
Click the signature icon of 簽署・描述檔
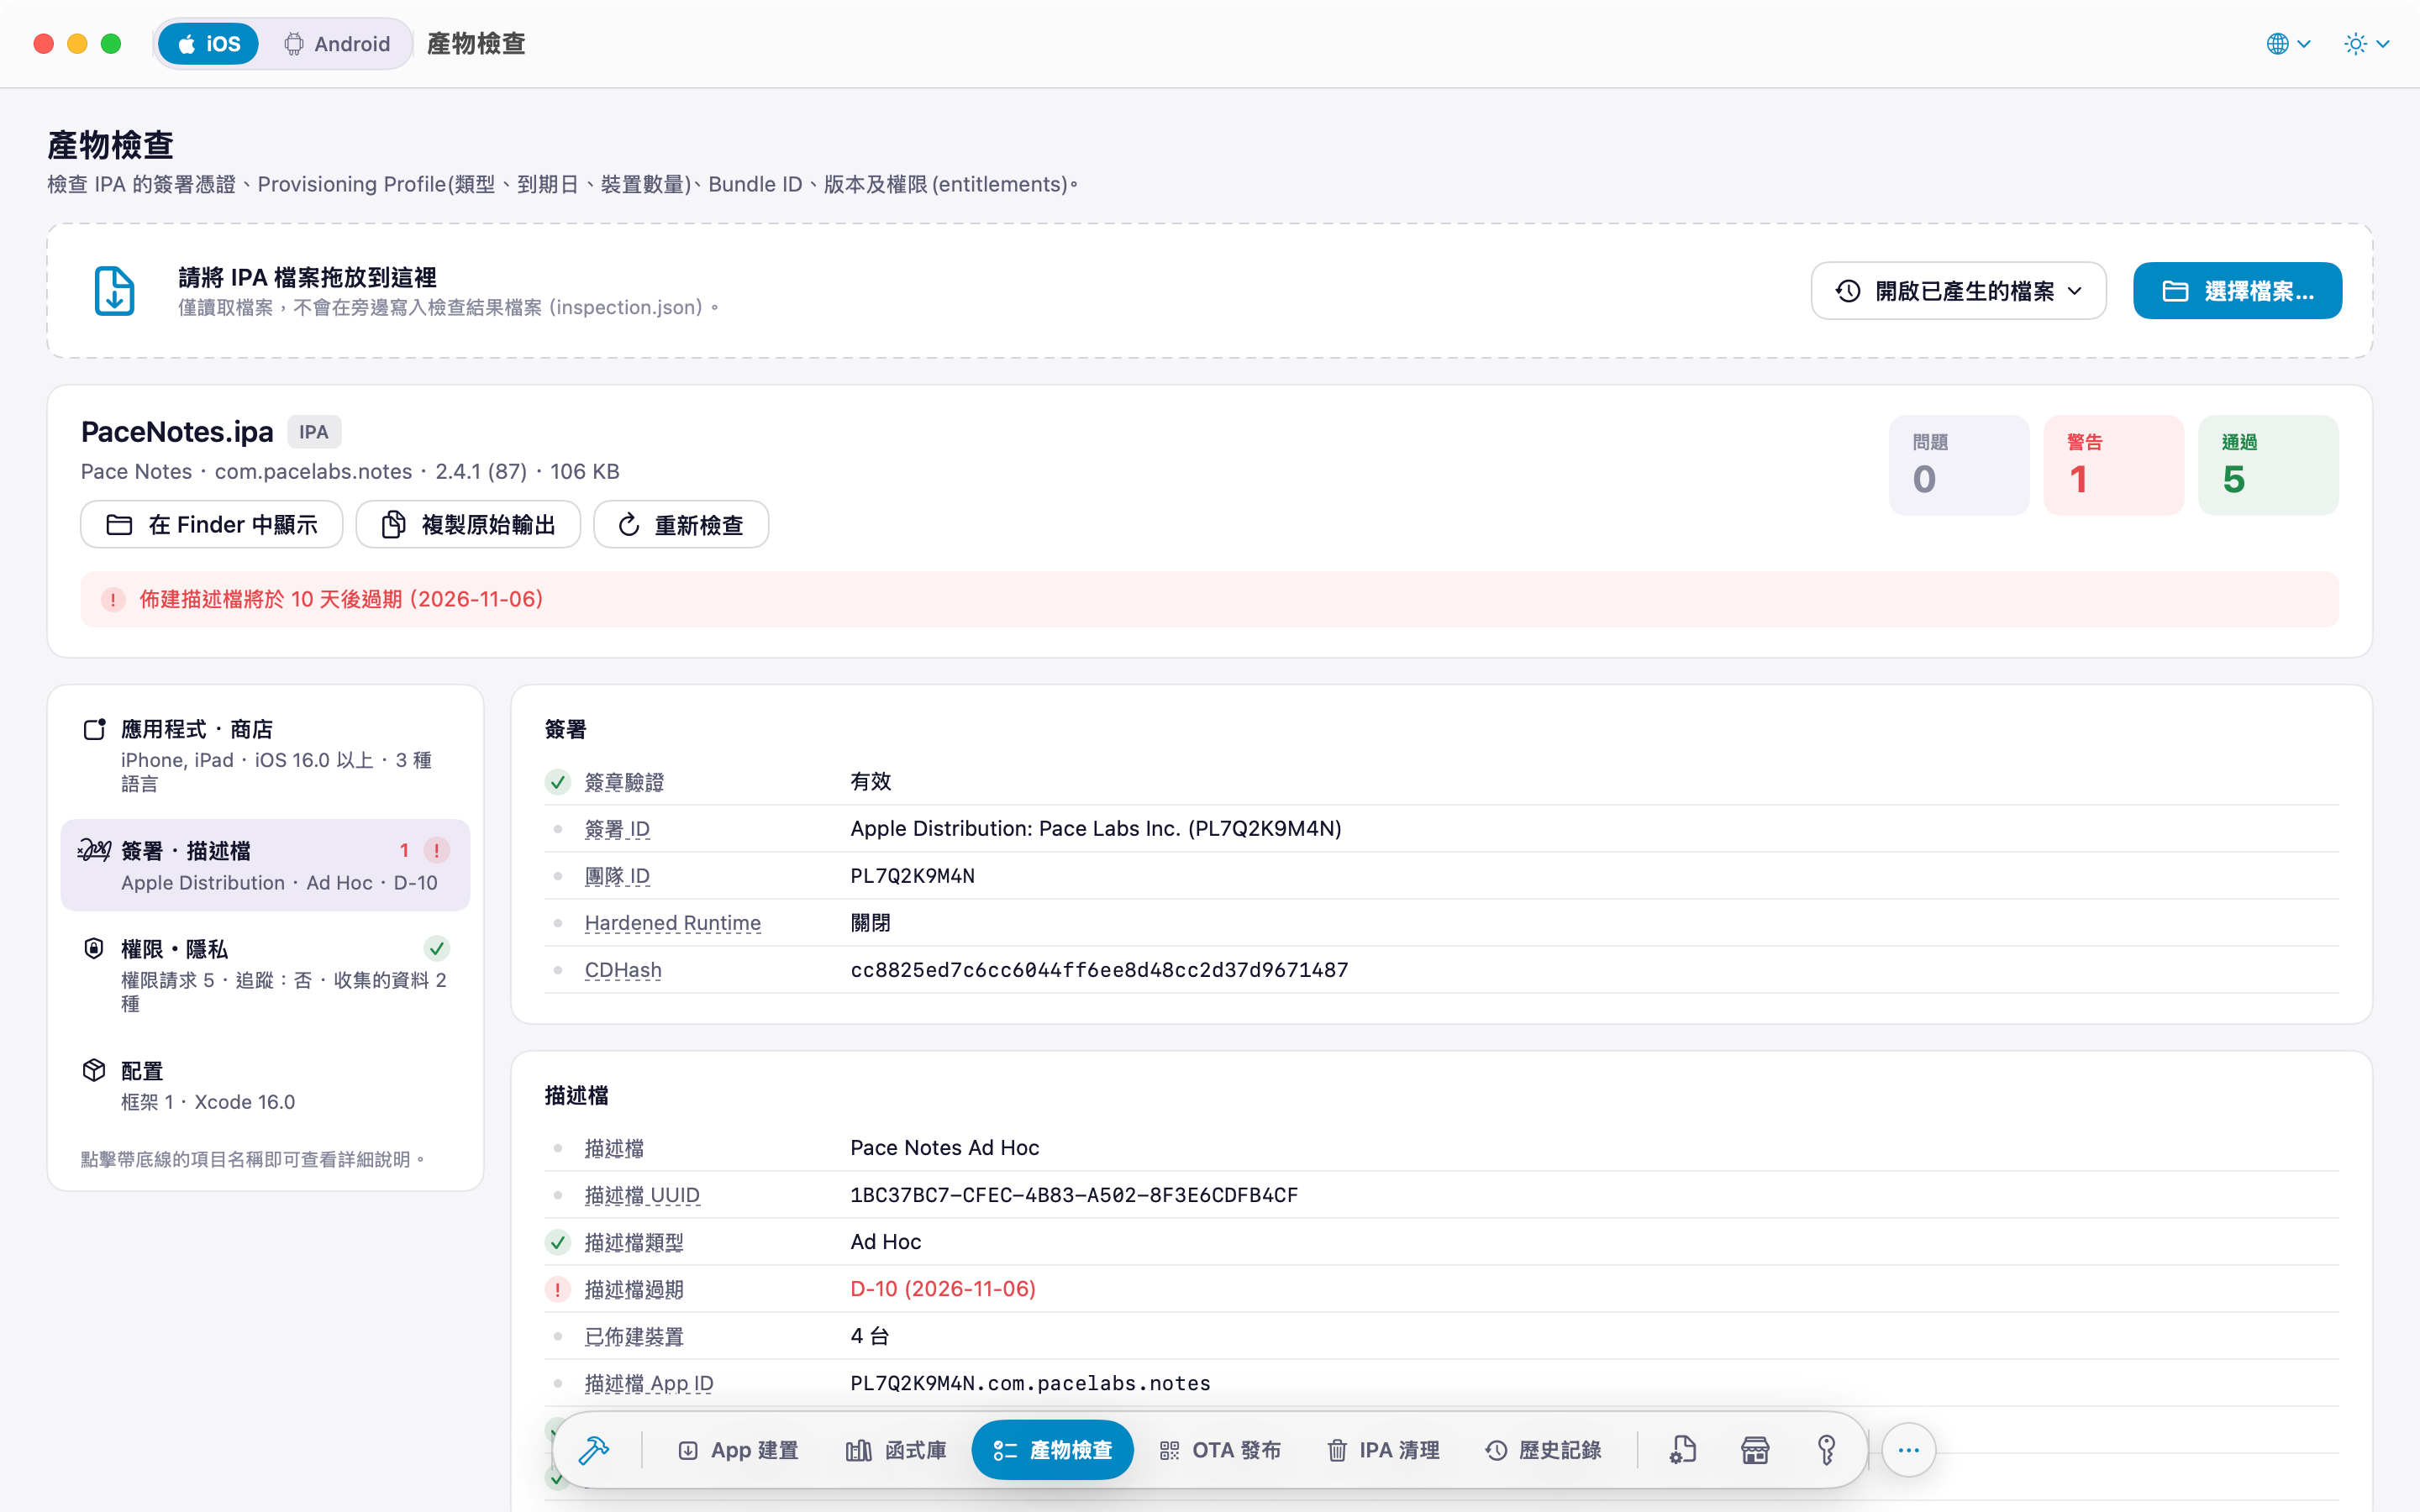pyautogui.click(x=94, y=850)
